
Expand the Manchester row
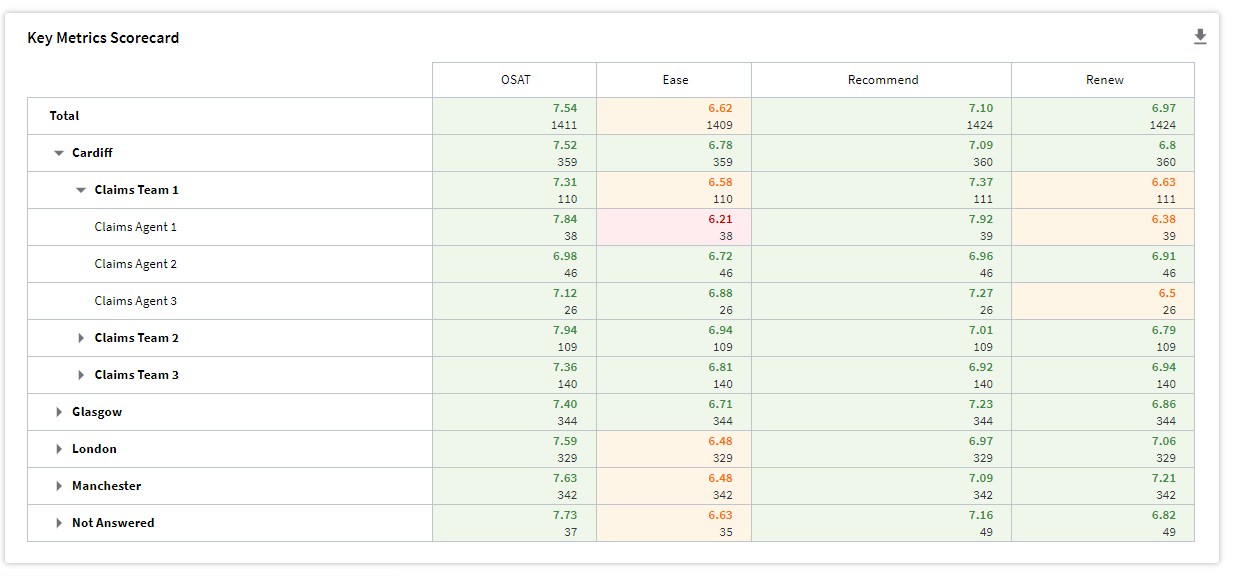click(59, 486)
